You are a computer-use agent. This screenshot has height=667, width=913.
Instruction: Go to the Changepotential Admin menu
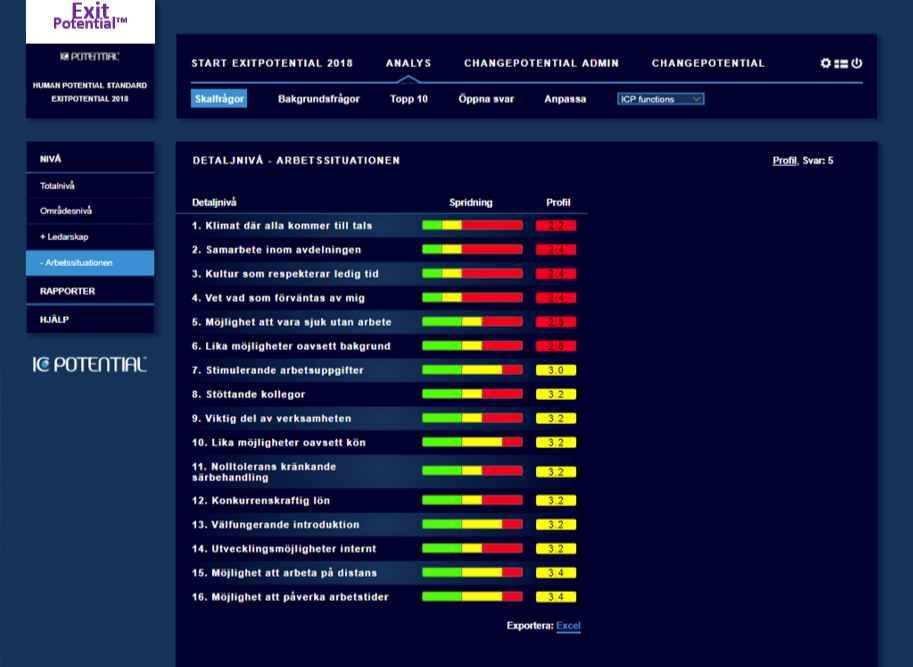(x=541, y=63)
